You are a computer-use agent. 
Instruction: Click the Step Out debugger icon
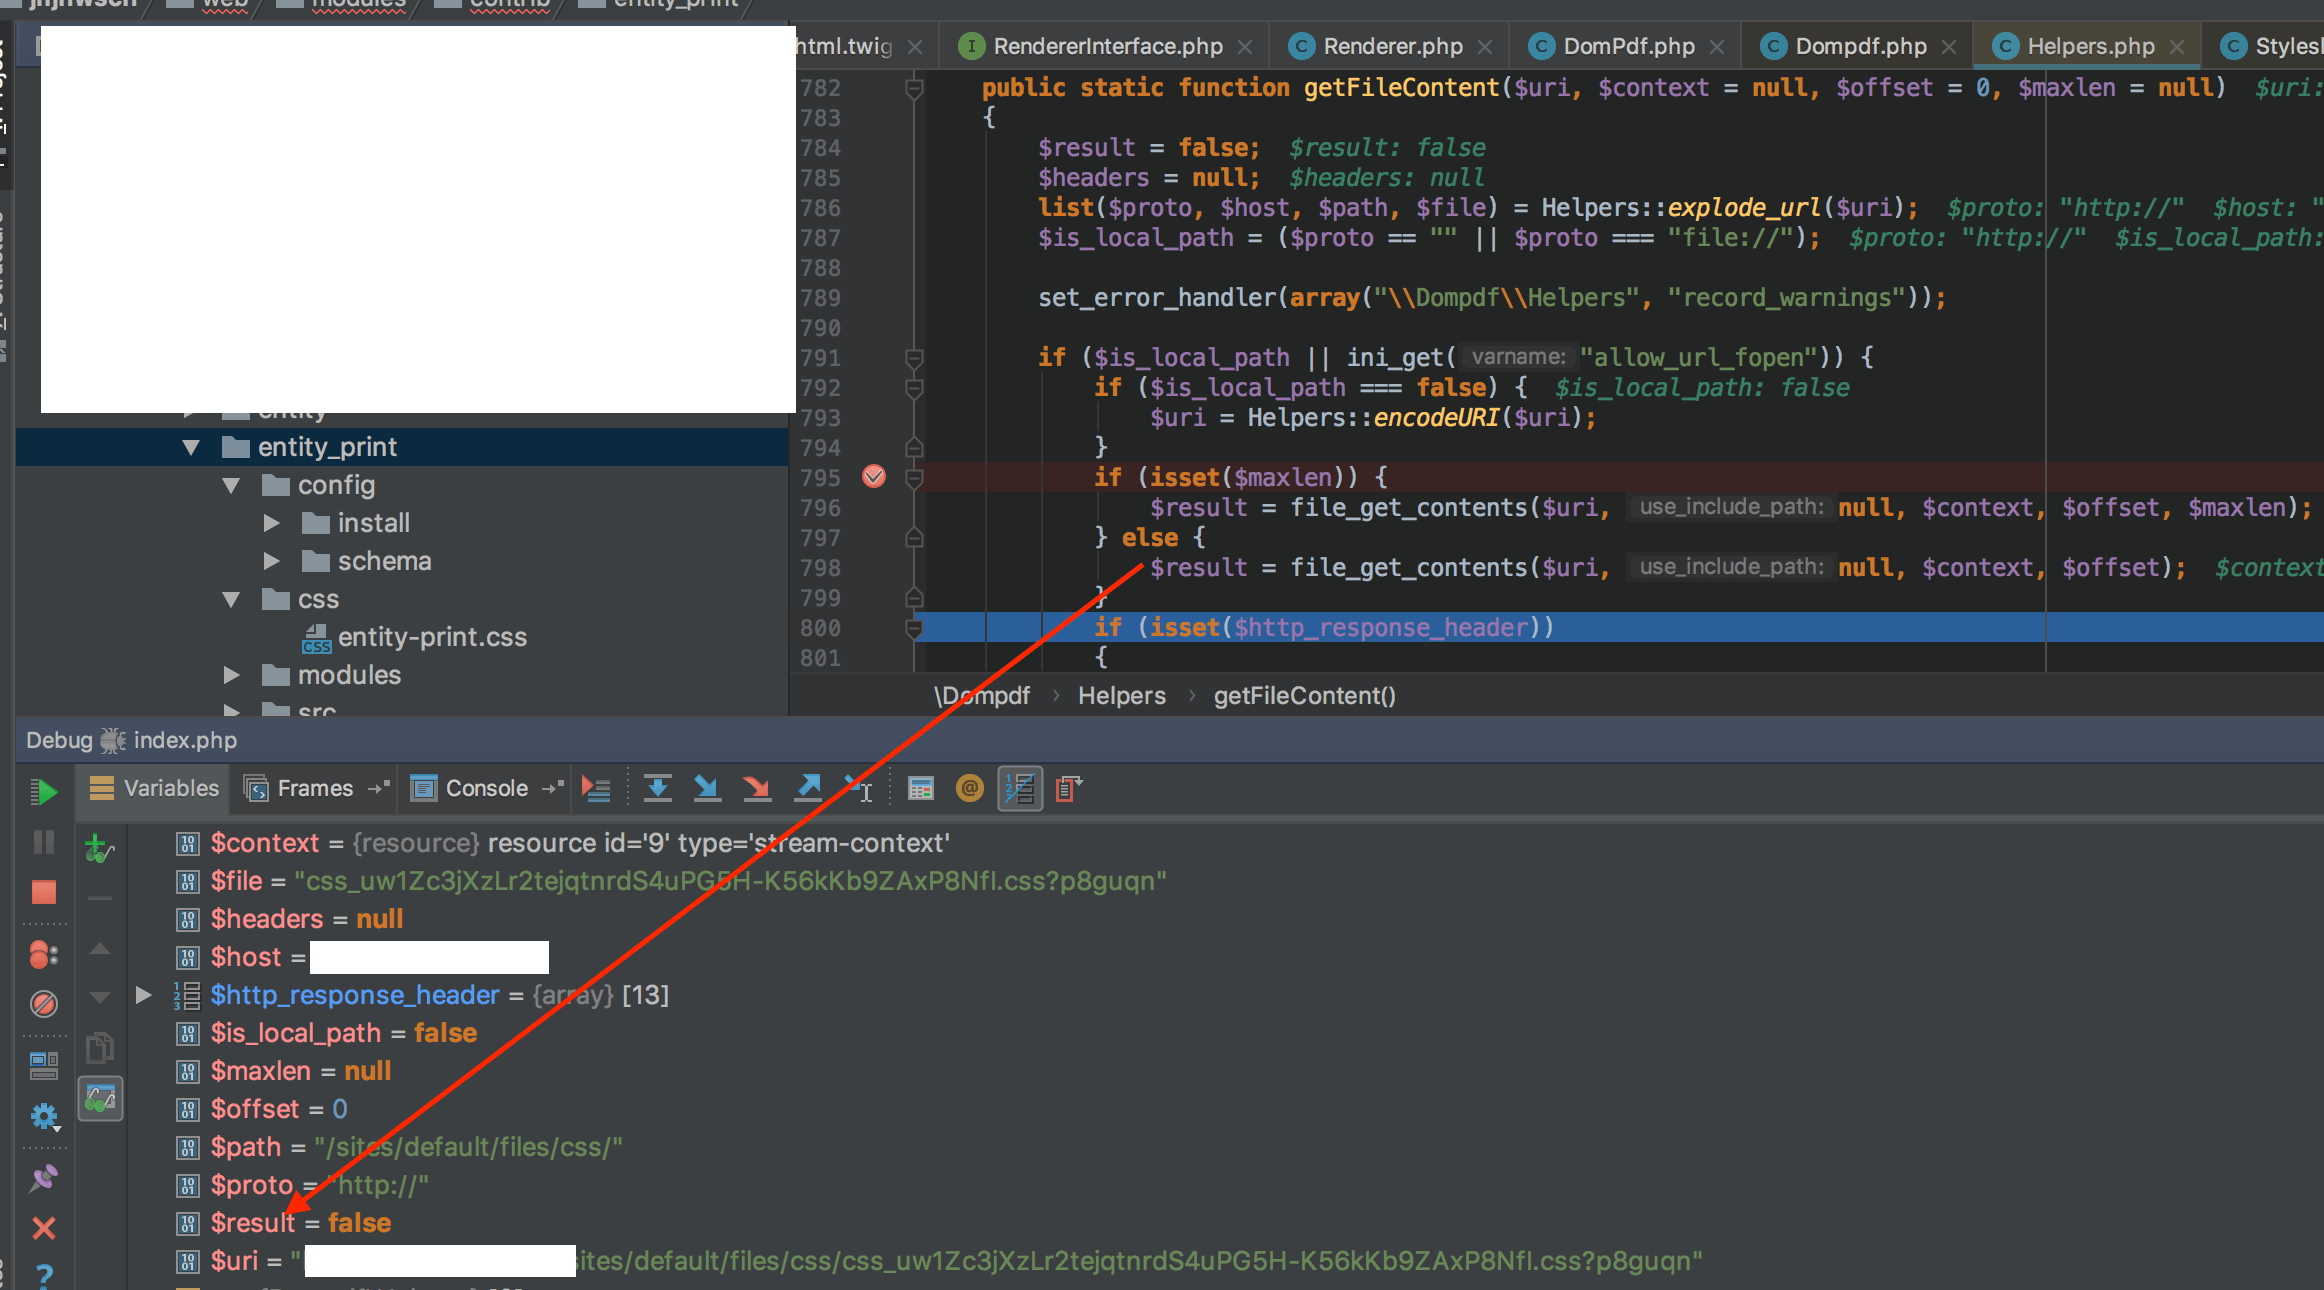808,789
